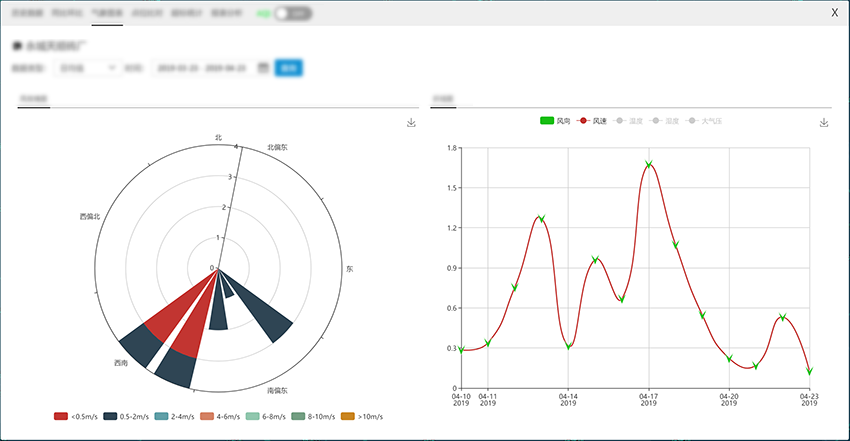Image resolution: width=850 pixels, height=441 pixels.
Task: Click the >10m/s orange legend swatch
Action: (x=348, y=416)
